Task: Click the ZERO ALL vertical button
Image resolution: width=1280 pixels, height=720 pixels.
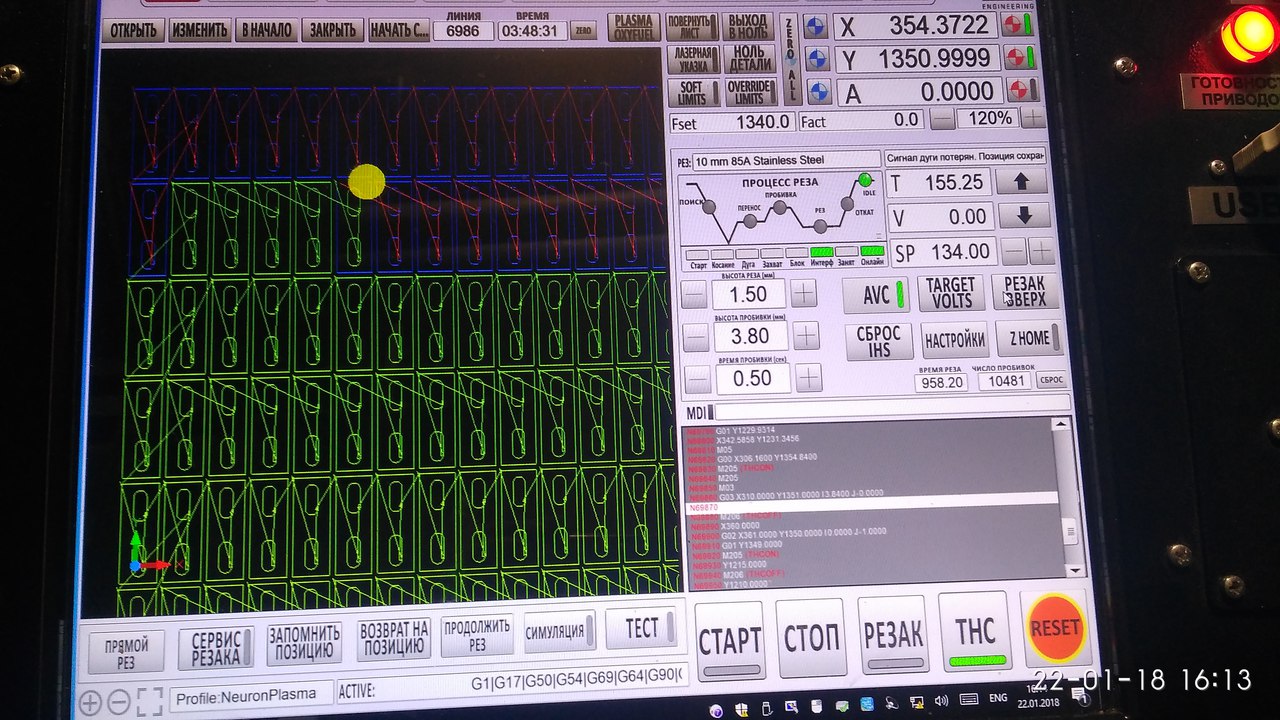Action: click(790, 58)
